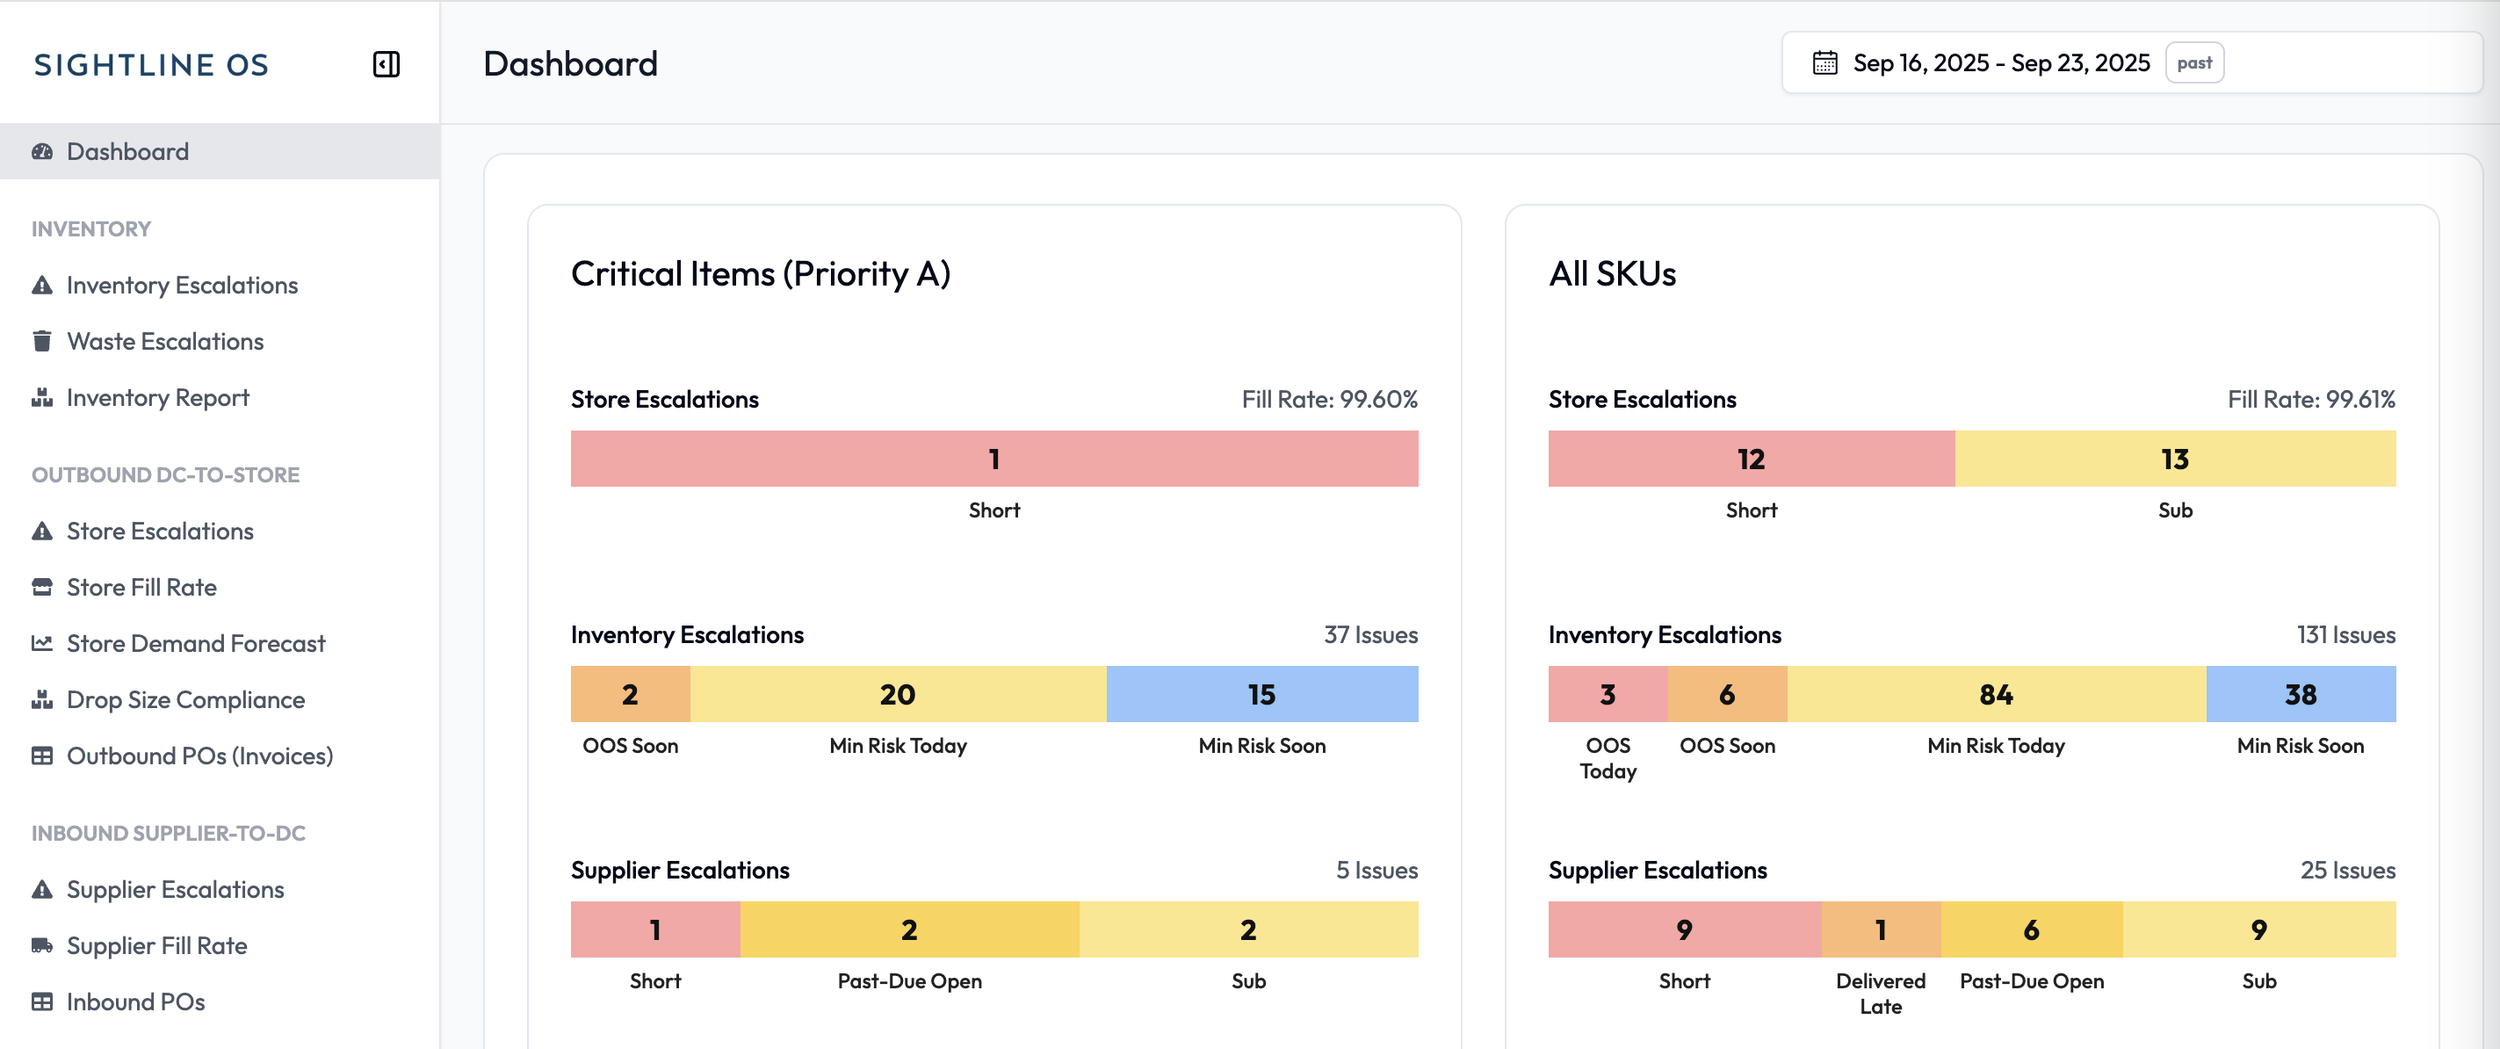This screenshot has width=2500, height=1049.
Task: Open Outbound POs (Invoices) page
Action: tap(199, 756)
